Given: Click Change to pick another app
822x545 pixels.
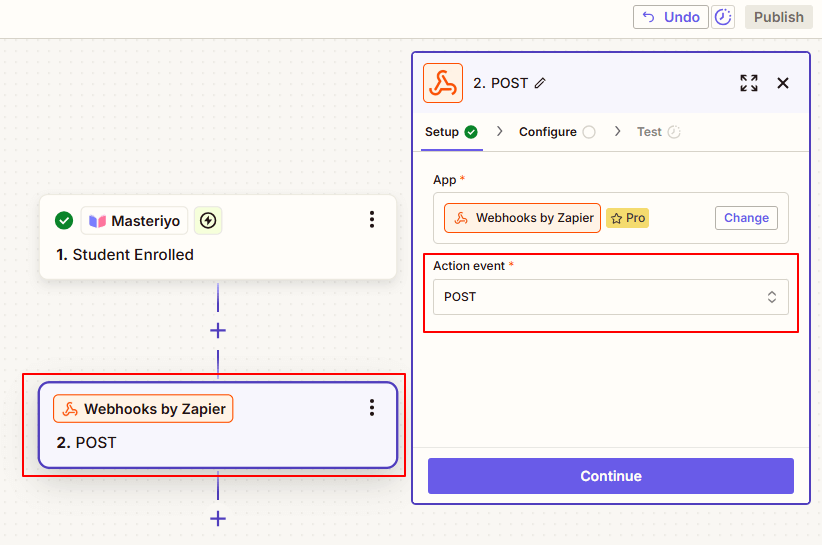Looking at the screenshot, I should [746, 218].
